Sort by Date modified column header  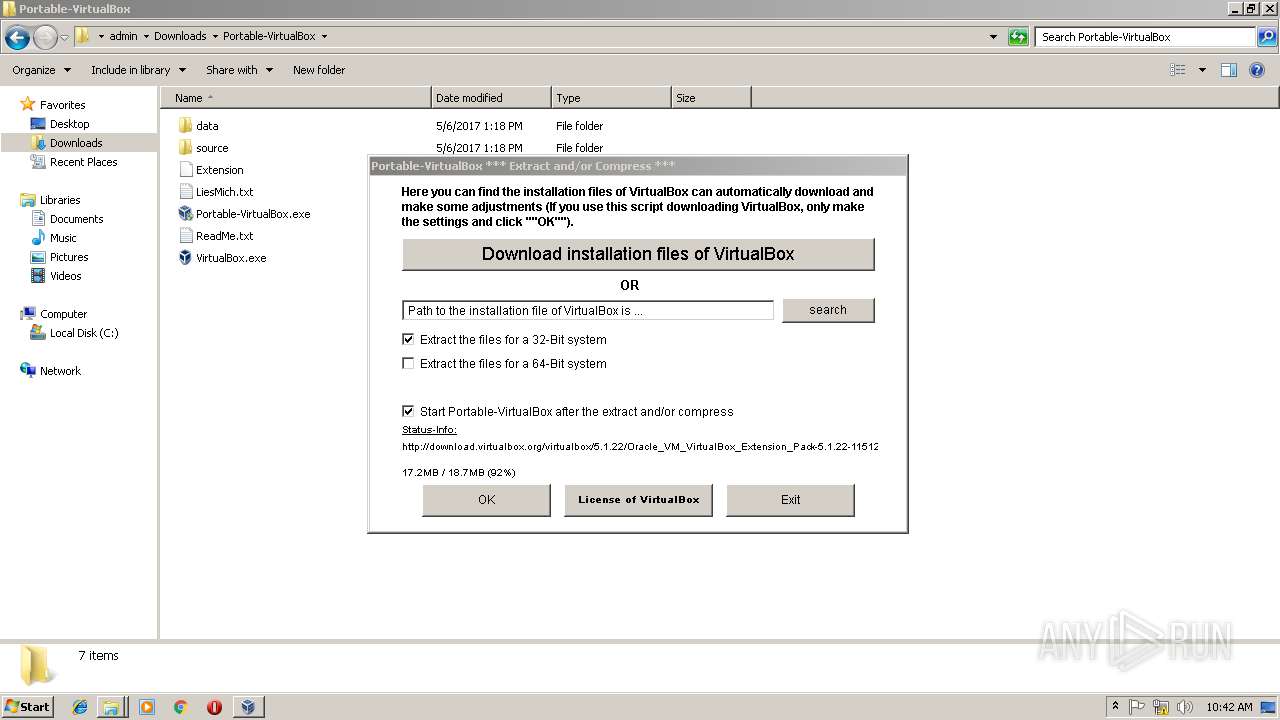491,98
